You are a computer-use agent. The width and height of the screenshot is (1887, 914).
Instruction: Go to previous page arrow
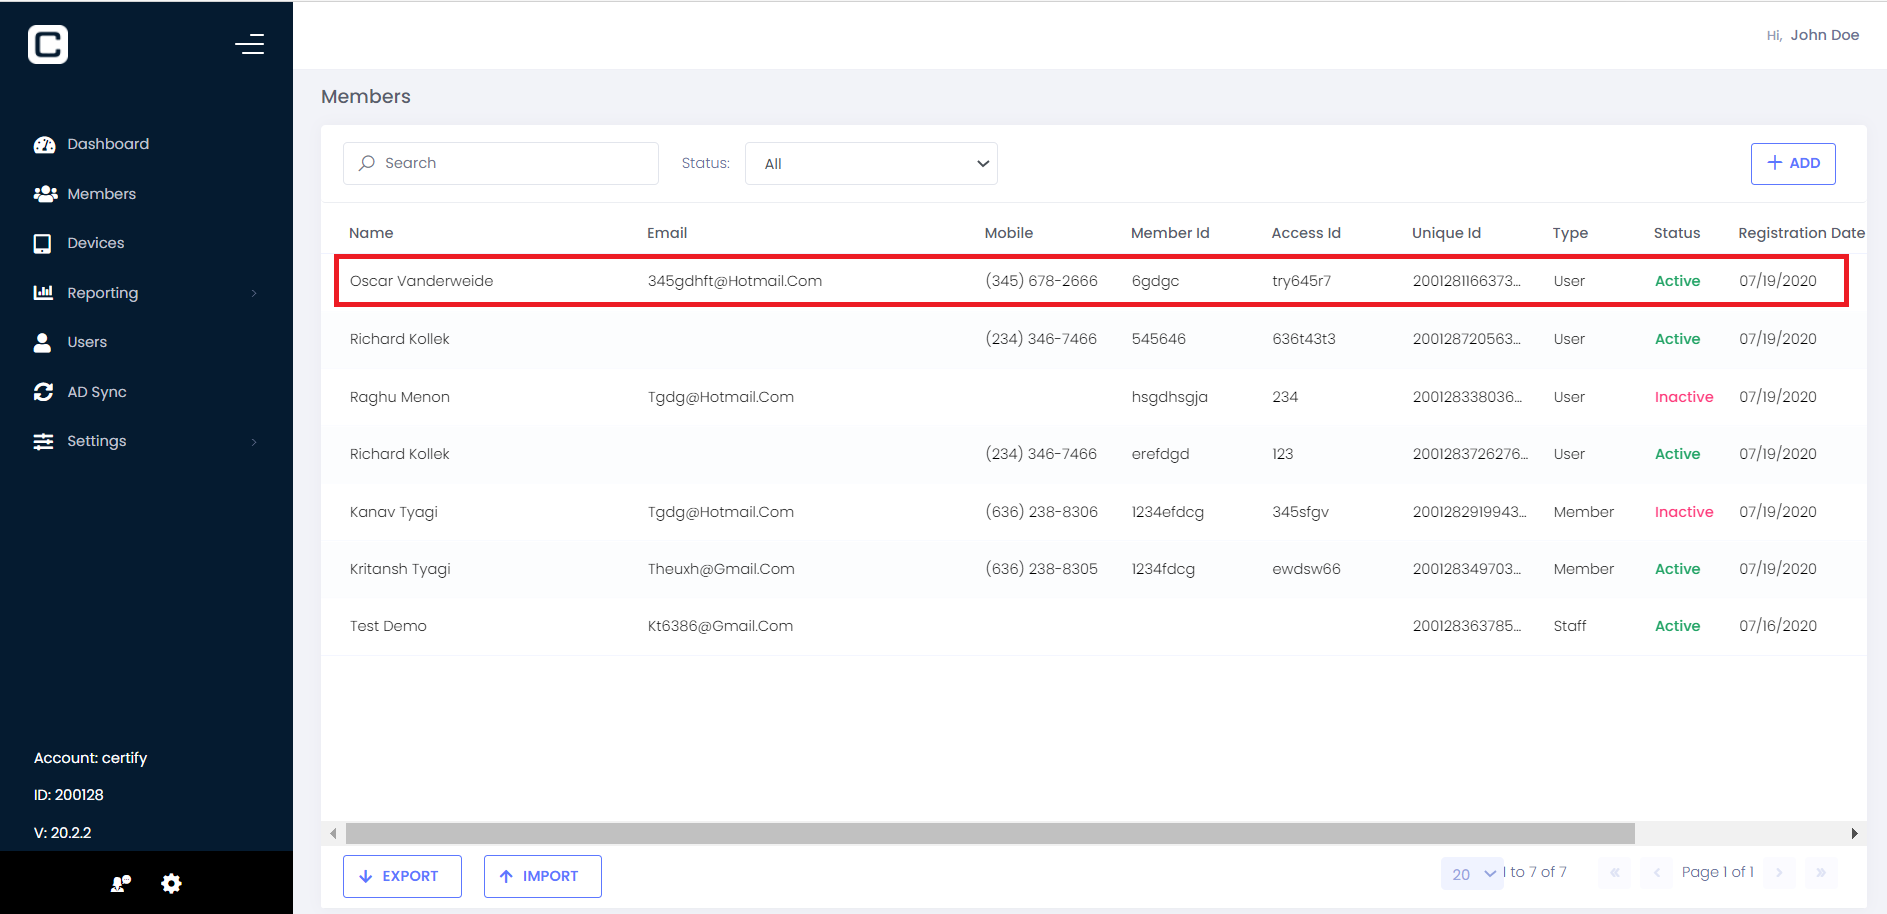1656,873
